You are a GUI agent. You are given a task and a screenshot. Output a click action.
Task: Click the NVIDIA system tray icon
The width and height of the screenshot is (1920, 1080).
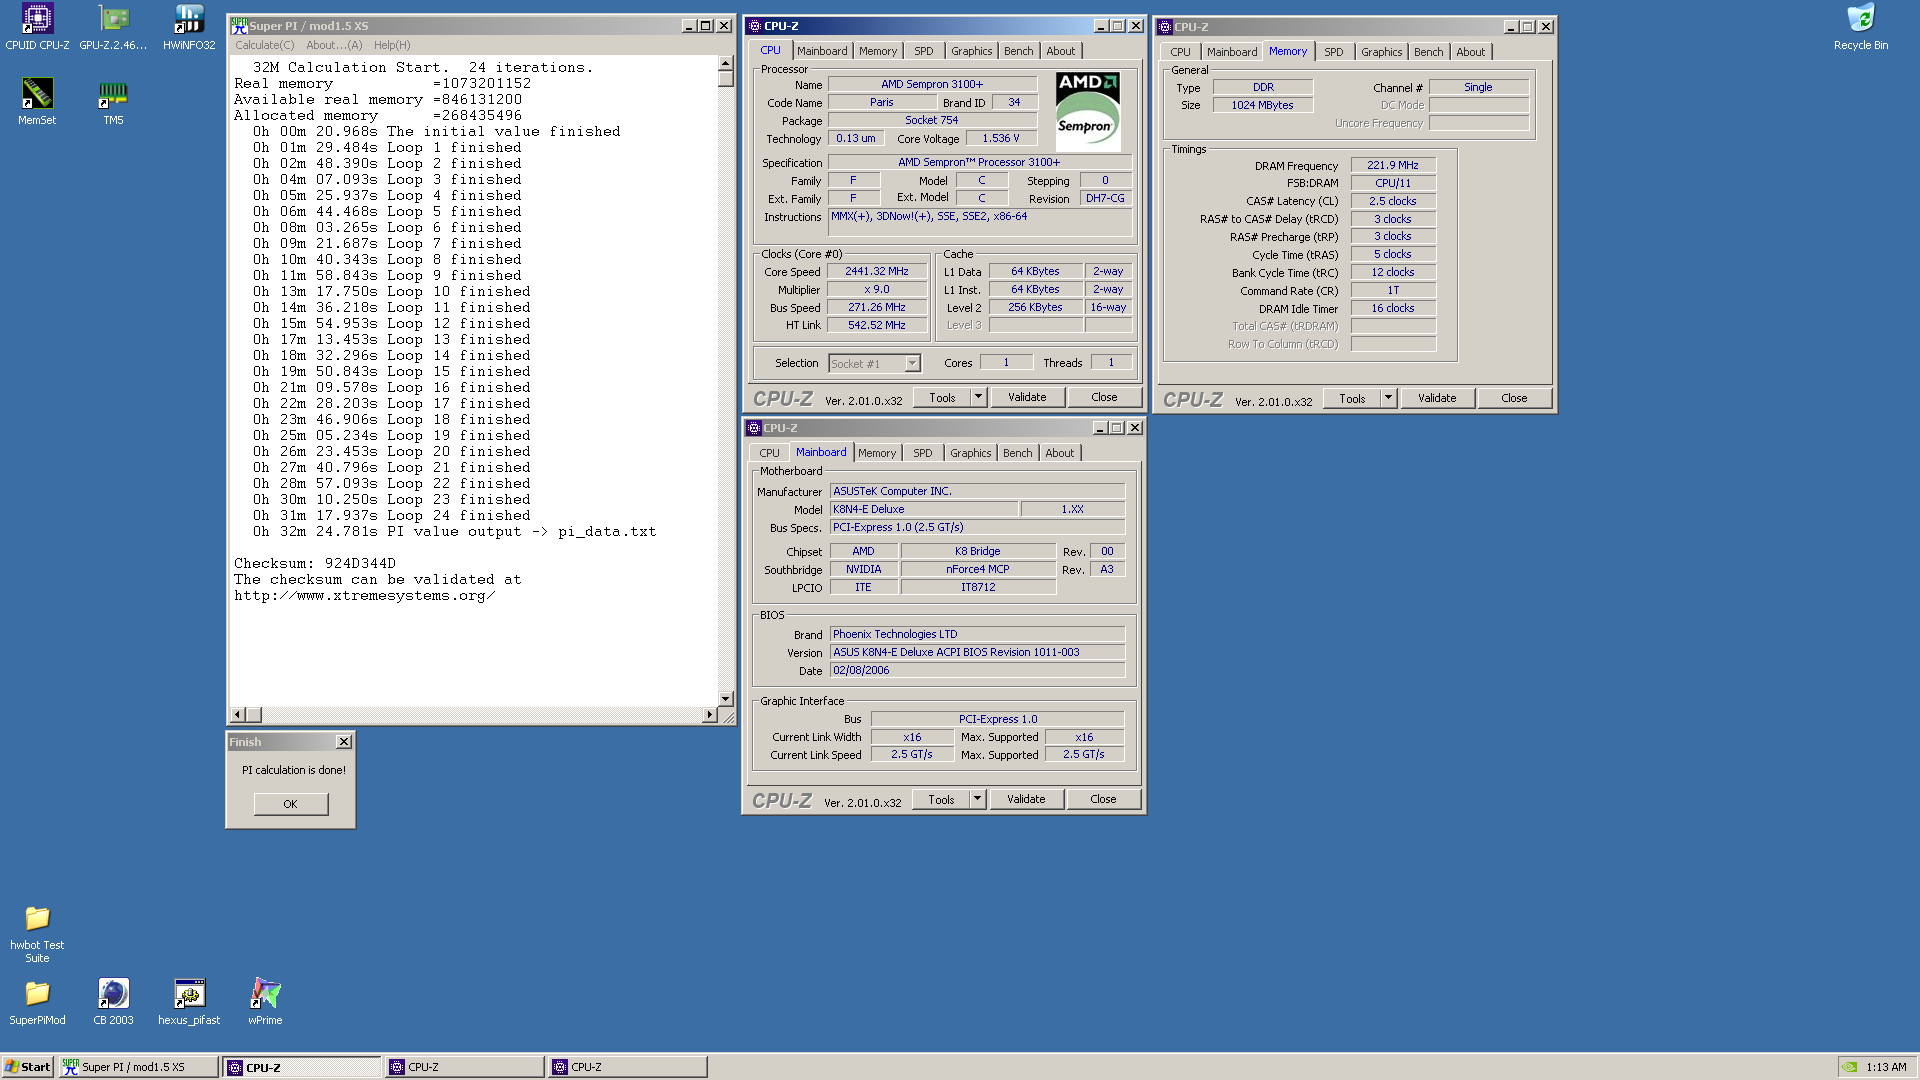point(1850,1067)
